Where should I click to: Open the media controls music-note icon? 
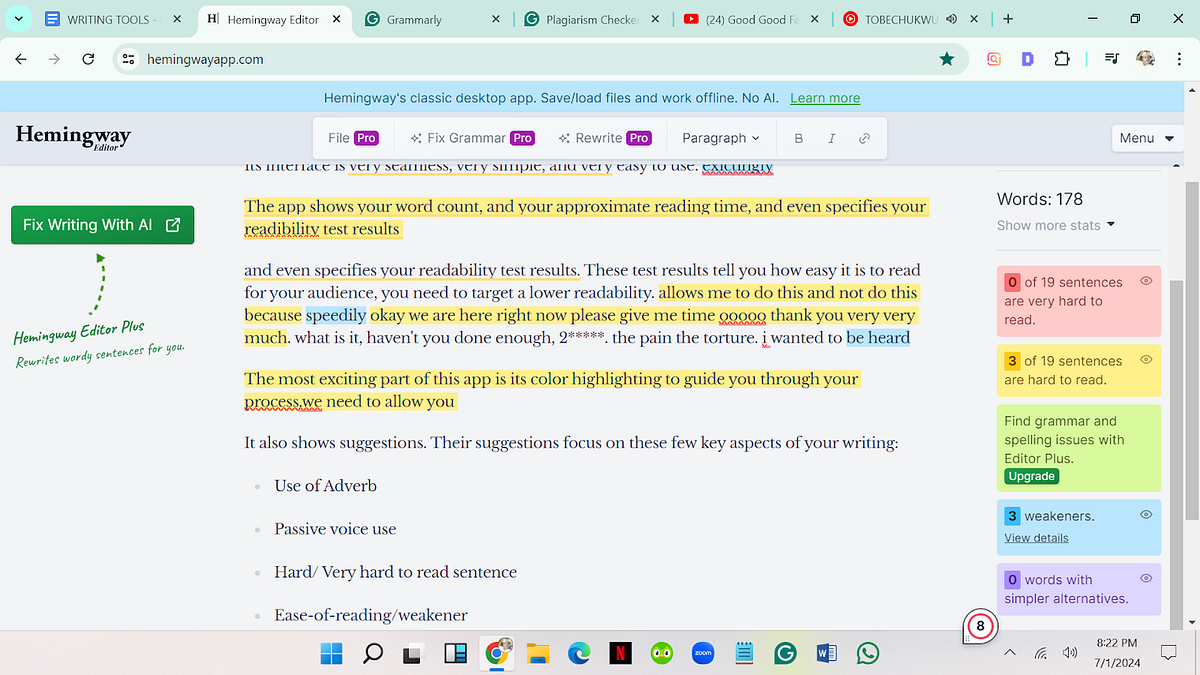tap(1111, 59)
